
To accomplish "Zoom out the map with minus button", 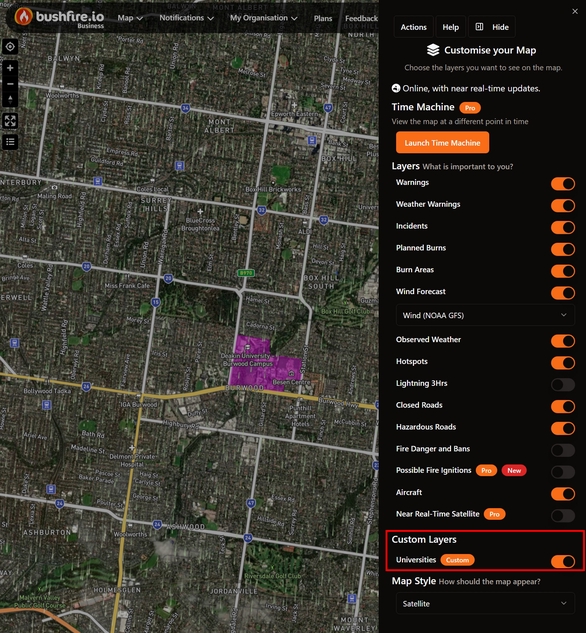I will [x=10, y=84].
